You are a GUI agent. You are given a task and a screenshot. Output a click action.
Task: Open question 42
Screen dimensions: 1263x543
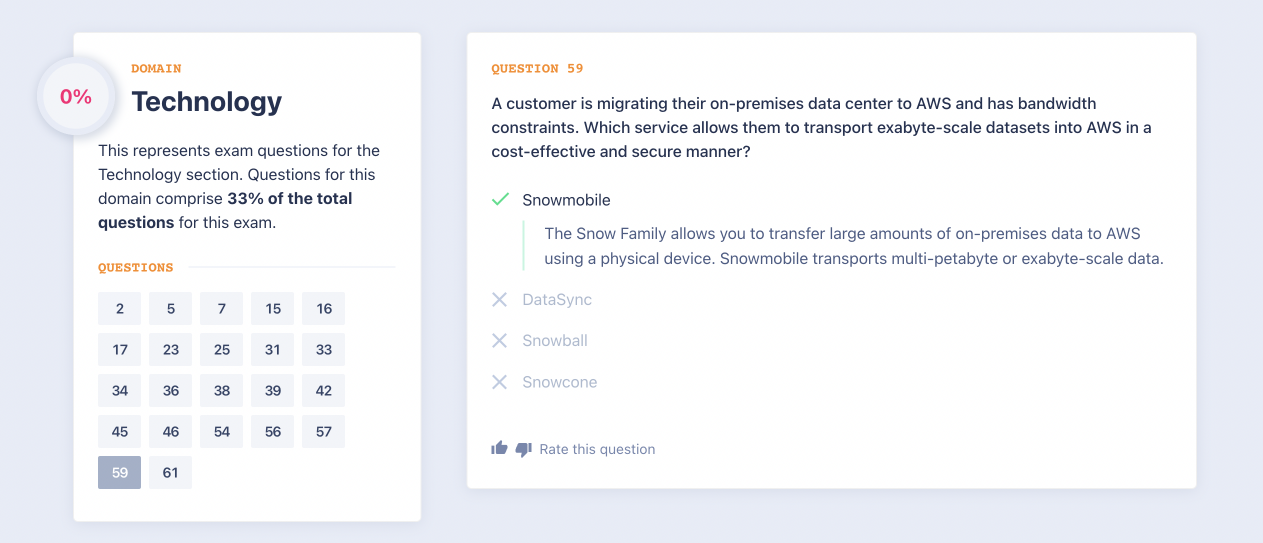[x=324, y=390]
